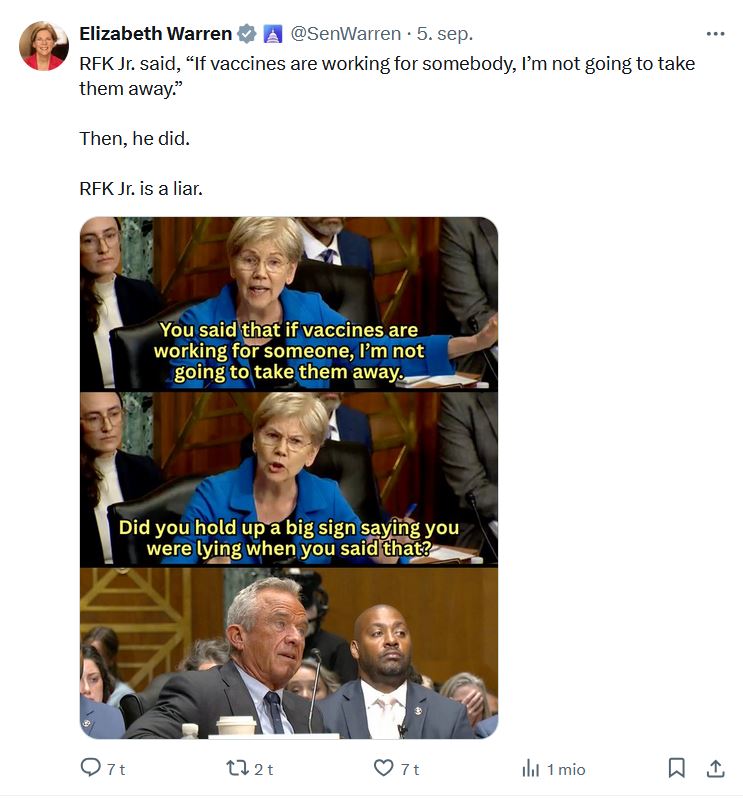Like the tweet with the heart icon
Image resolution: width=743 pixels, height=798 pixels.
click(383, 767)
